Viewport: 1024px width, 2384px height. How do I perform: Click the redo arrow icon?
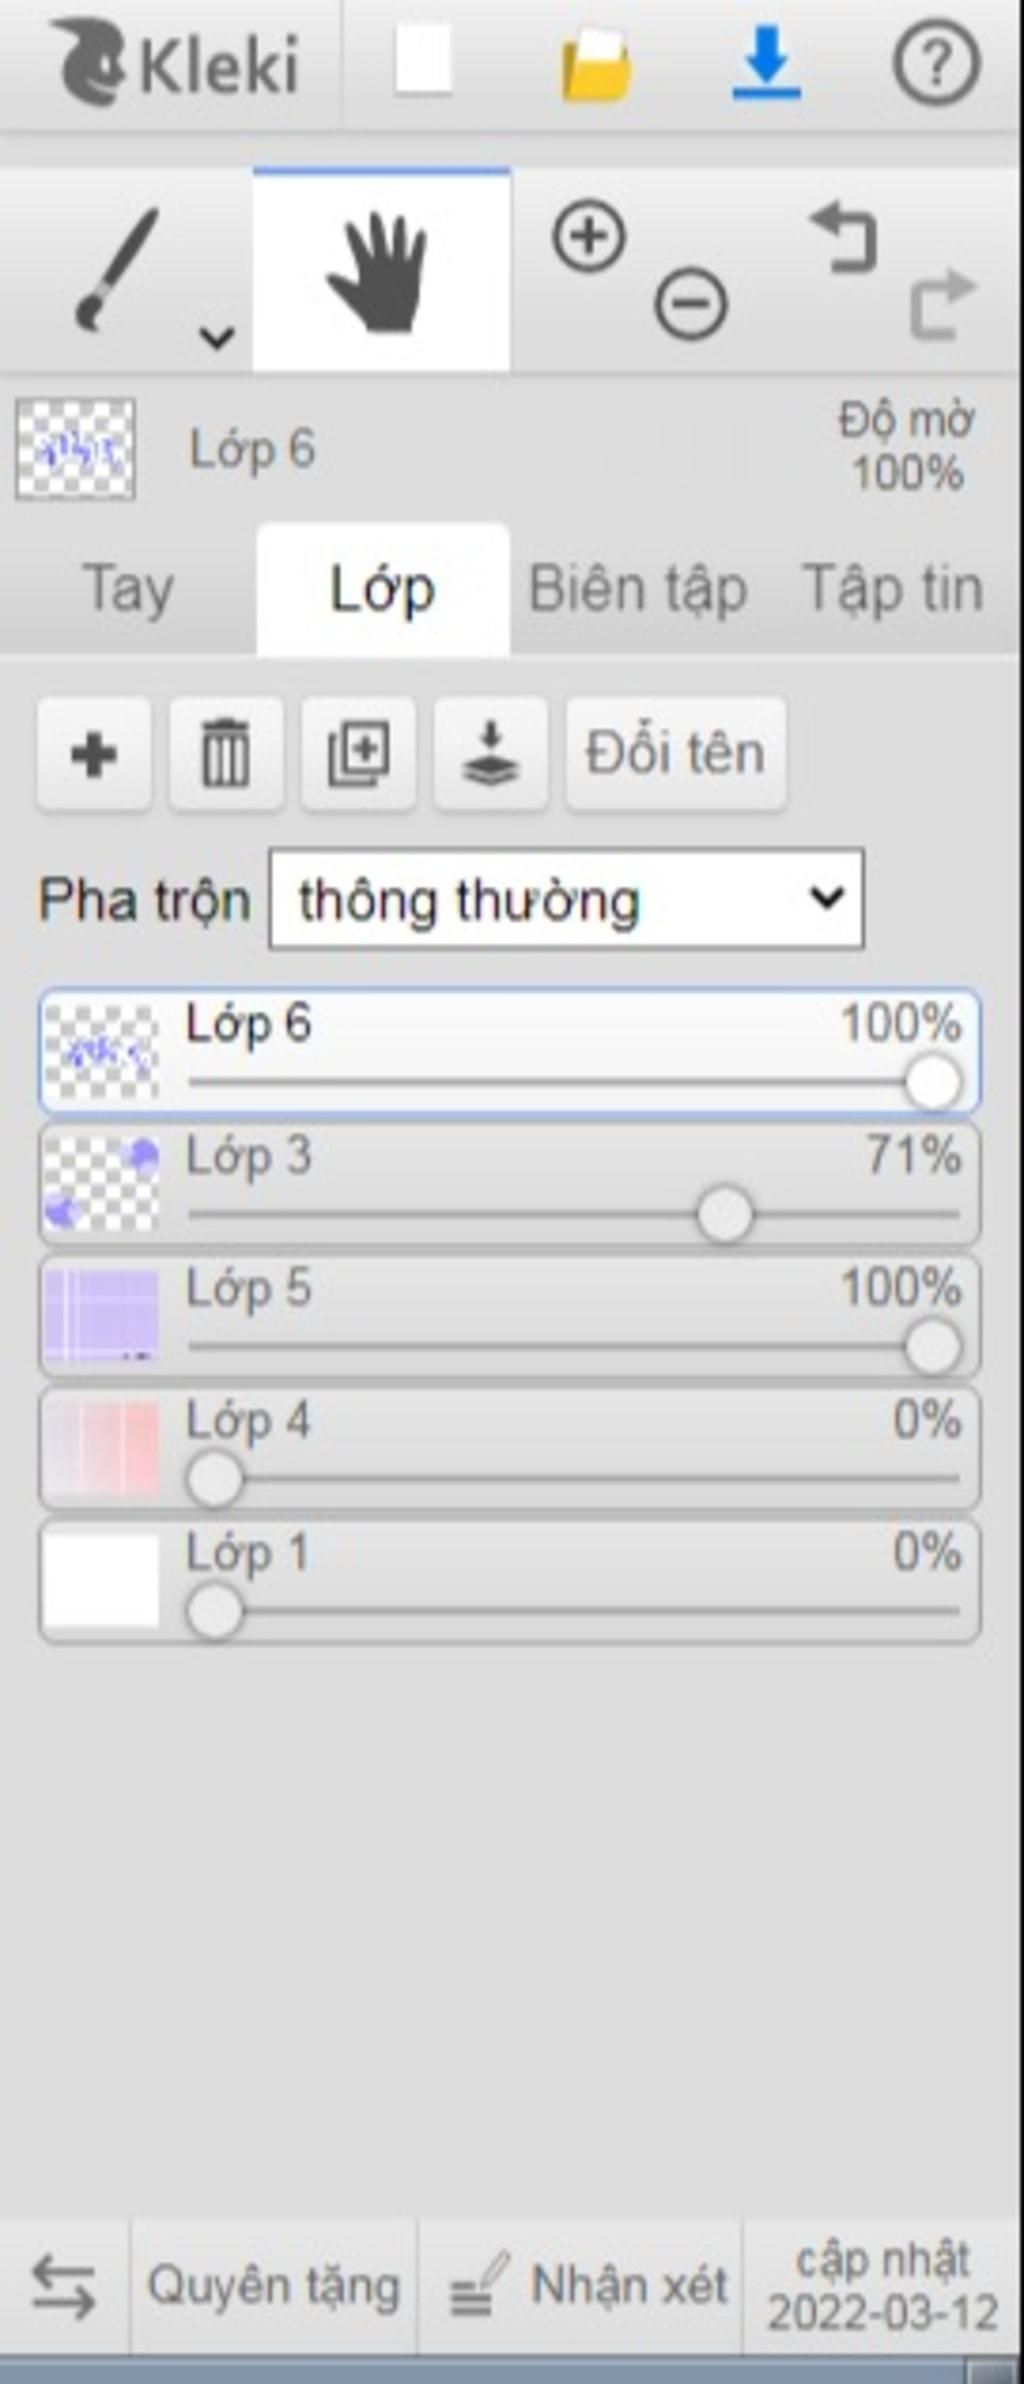(x=942, y=304)
